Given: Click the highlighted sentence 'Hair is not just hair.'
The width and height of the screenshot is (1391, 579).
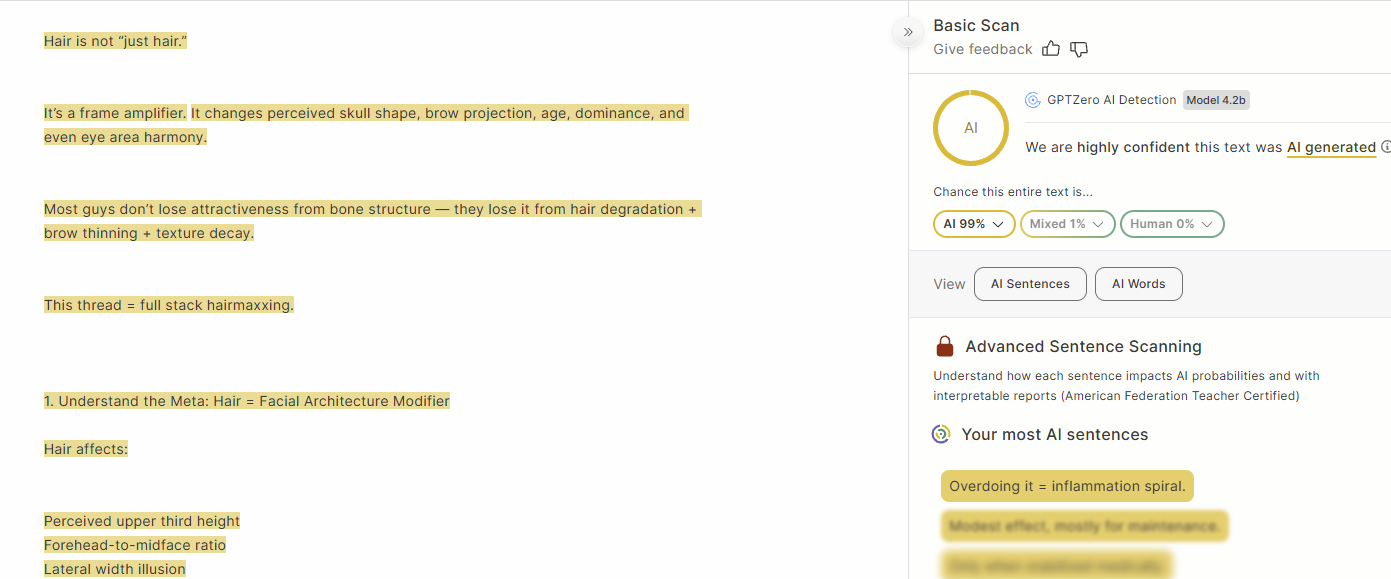Looking at the screenshot, I should coord(116,41).
